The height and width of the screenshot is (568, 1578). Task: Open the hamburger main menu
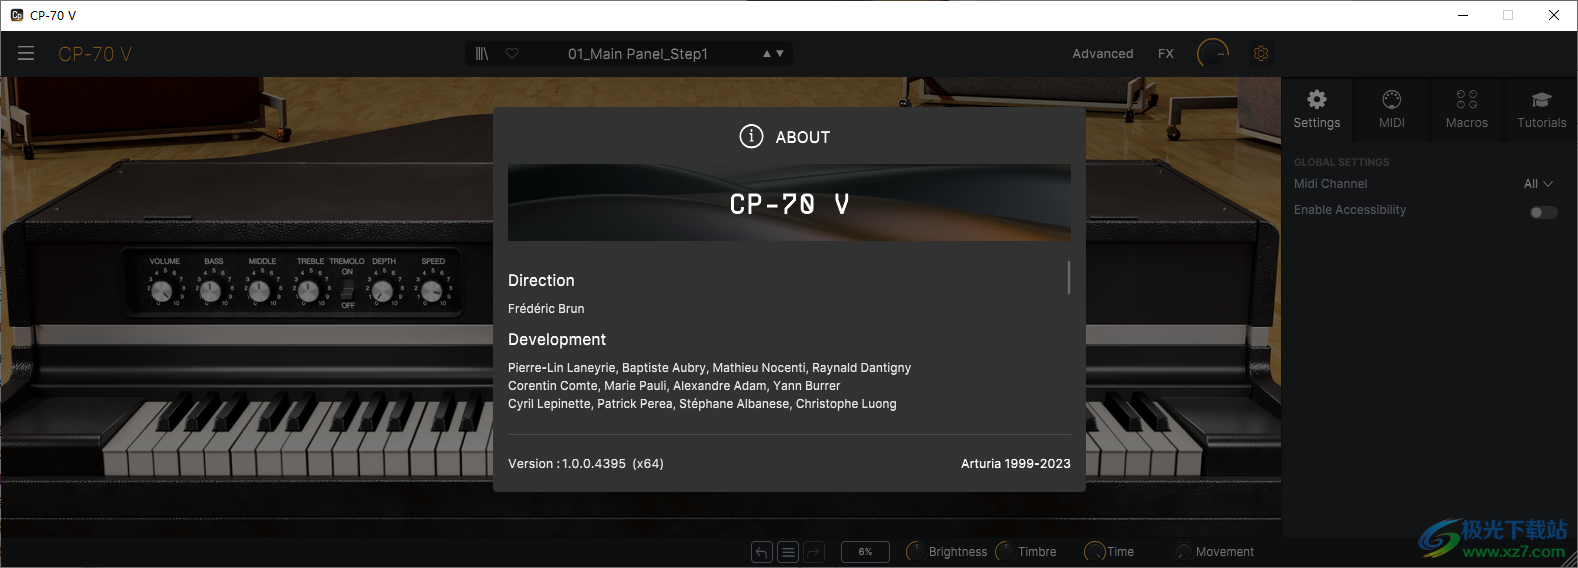[x=26, y=54]
